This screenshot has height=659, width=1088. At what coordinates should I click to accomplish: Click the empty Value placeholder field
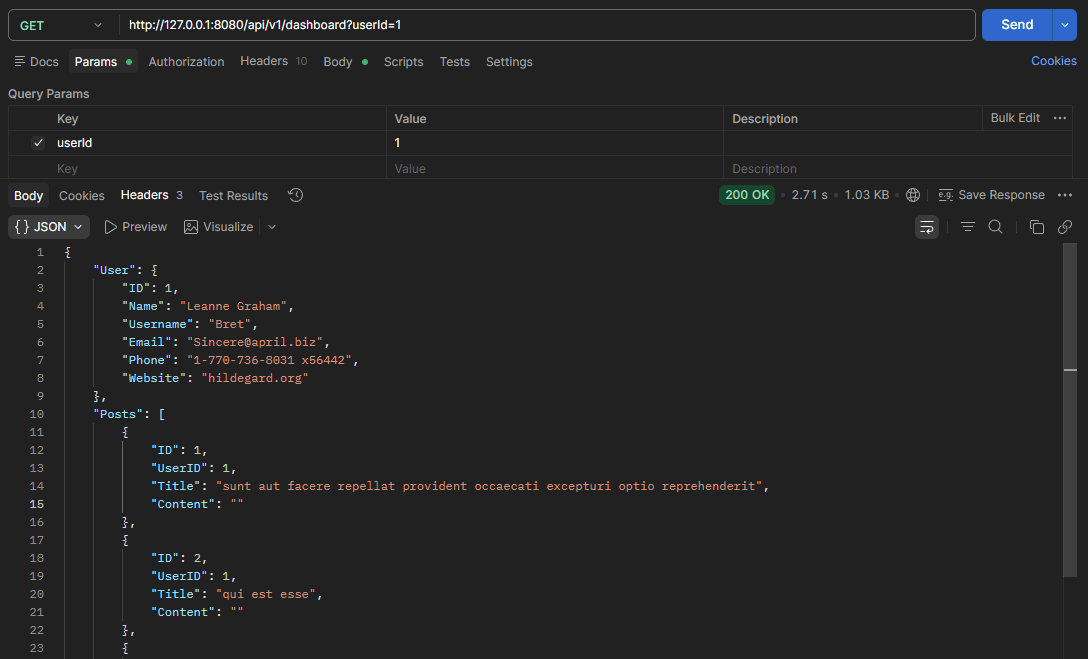(x=555, y=169)
